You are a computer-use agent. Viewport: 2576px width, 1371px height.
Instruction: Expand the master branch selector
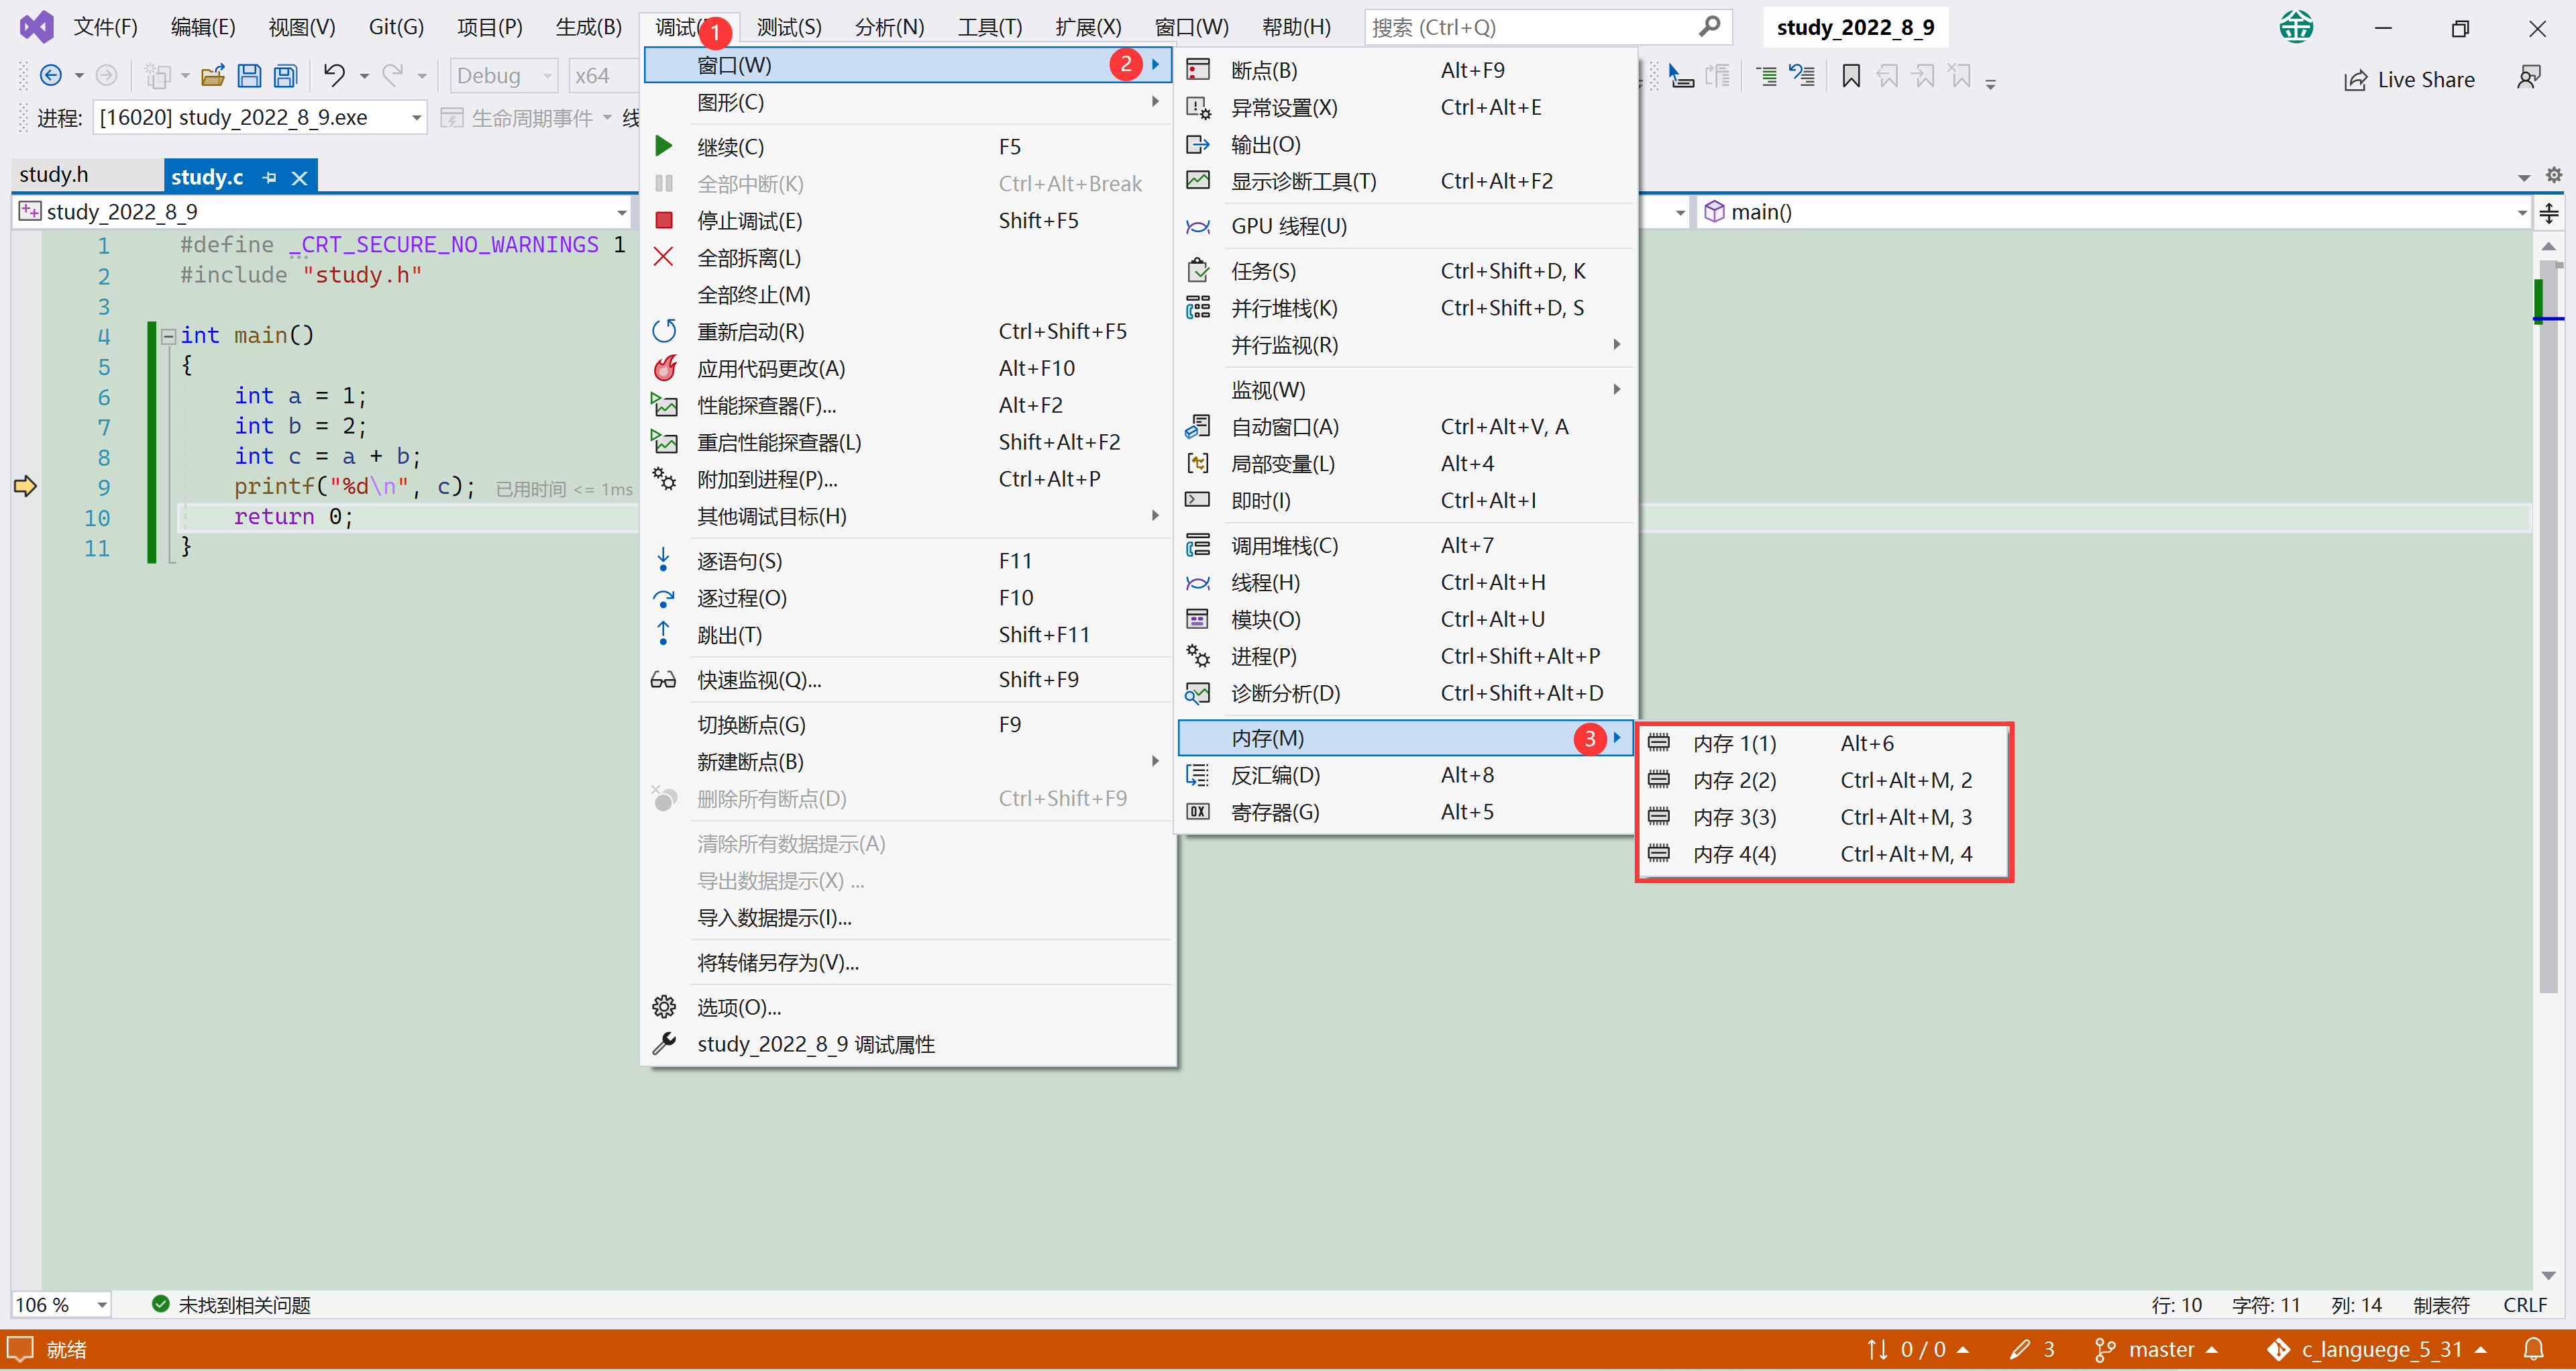pyautogui.click(x=2160, y=1349)
